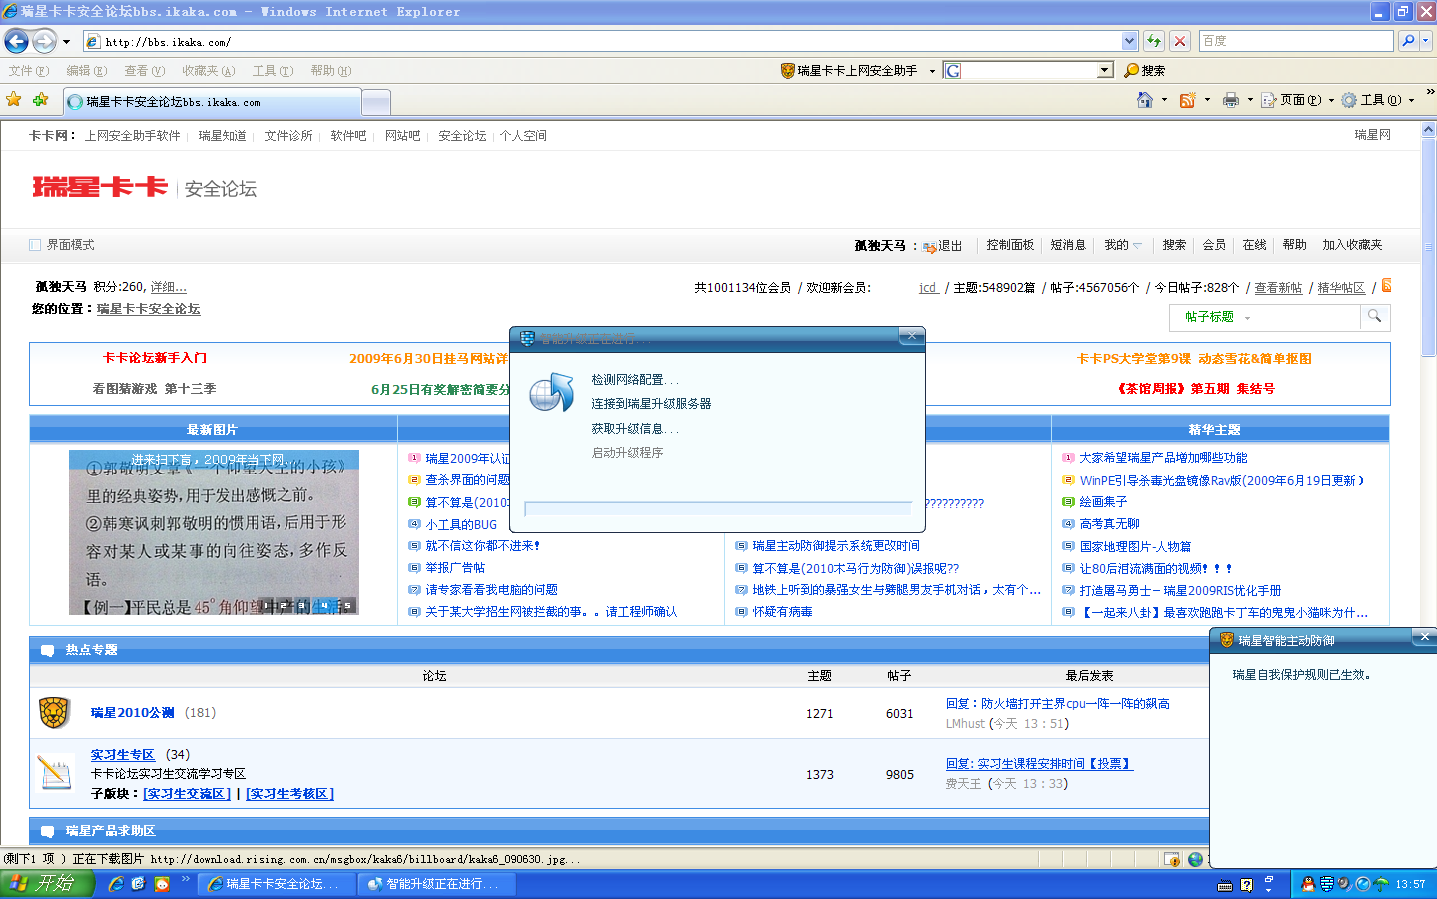Open the 帖子标题 search type dropdown
Screen dimensions: 1437x899
tap(1247, 318)
